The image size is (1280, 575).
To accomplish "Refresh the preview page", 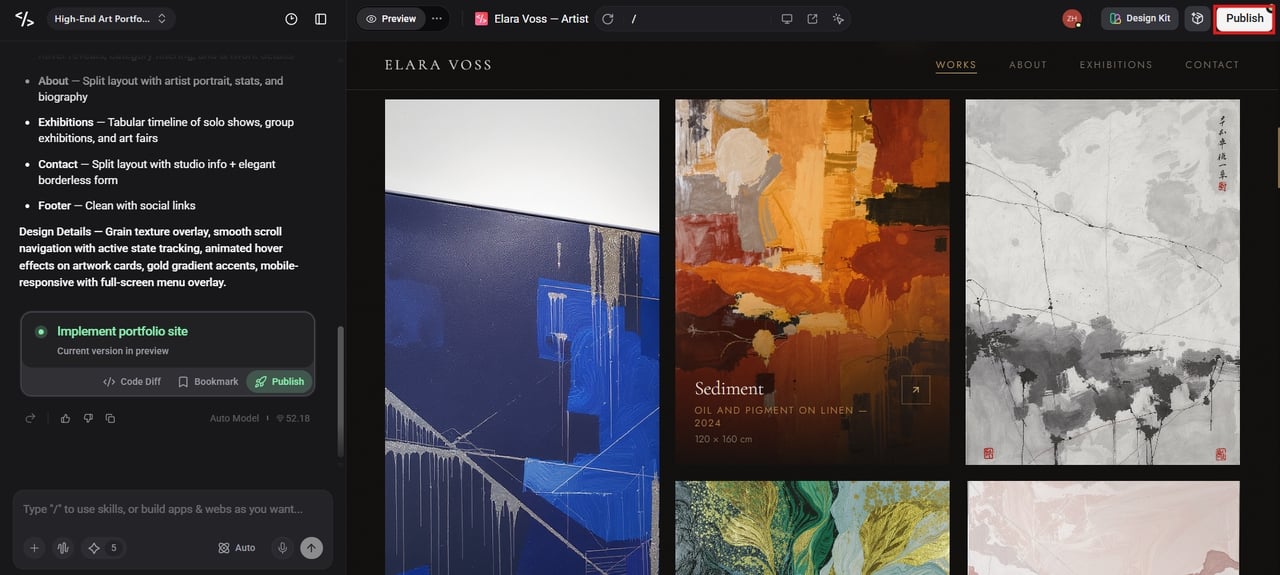I will coord(607,19).
